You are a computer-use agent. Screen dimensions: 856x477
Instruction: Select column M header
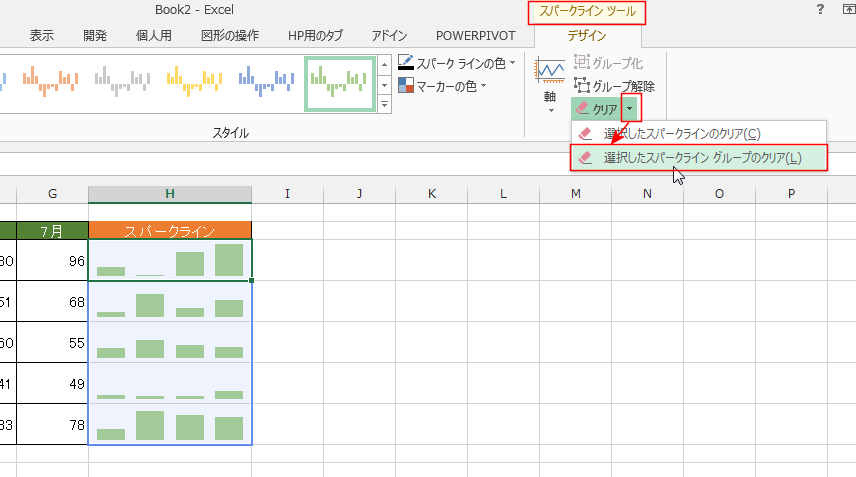pyautogui.click(x=575, y=194)
